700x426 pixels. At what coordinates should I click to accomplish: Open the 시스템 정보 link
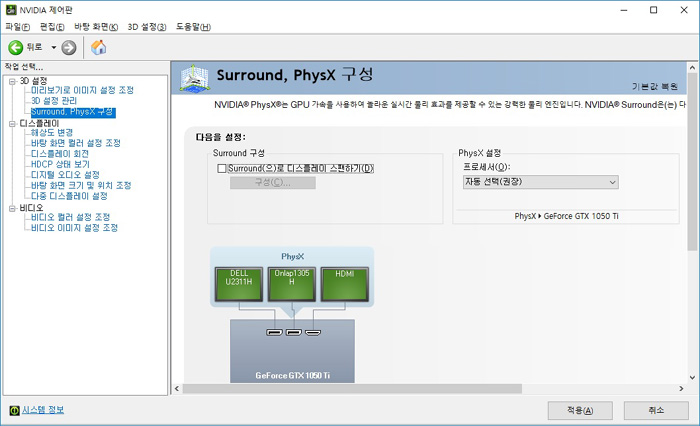point(43,409)
